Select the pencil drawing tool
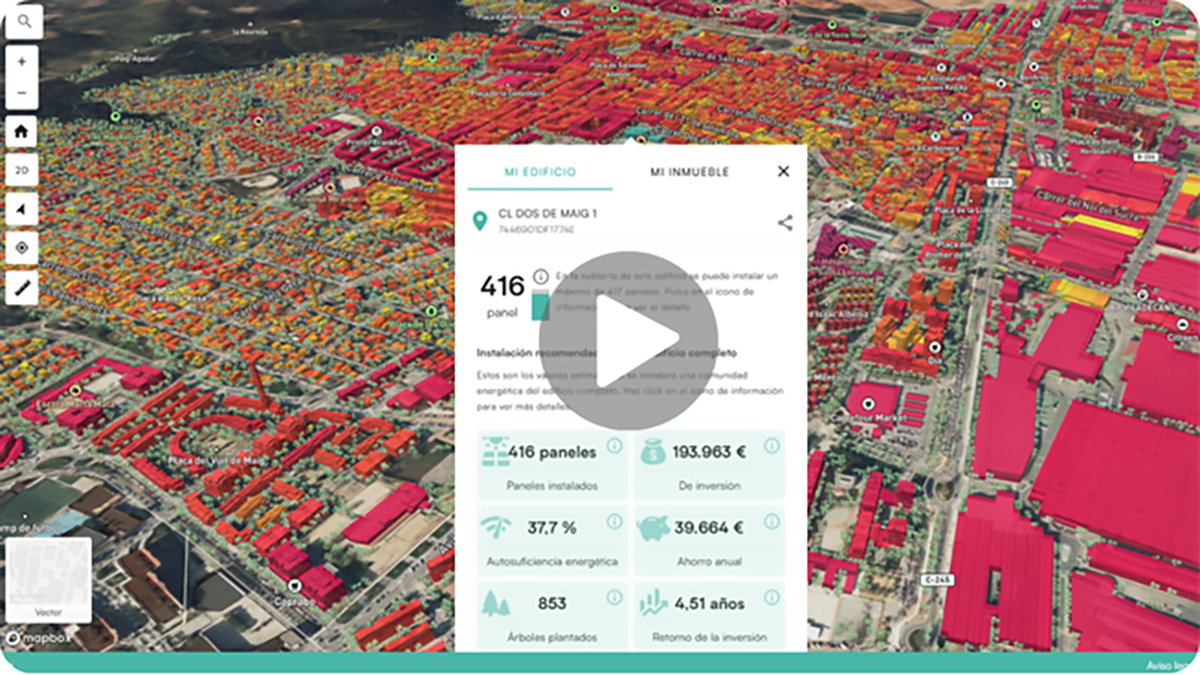Viewport: 1200px width, 675px height. tap(22, 287)
